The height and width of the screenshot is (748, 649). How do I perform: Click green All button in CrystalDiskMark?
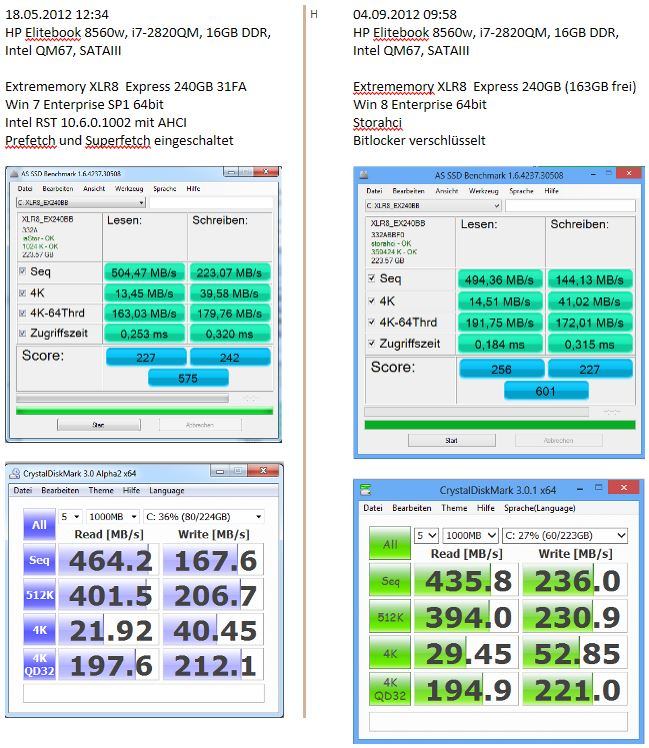pyautogui.click(x=390, y=543)
